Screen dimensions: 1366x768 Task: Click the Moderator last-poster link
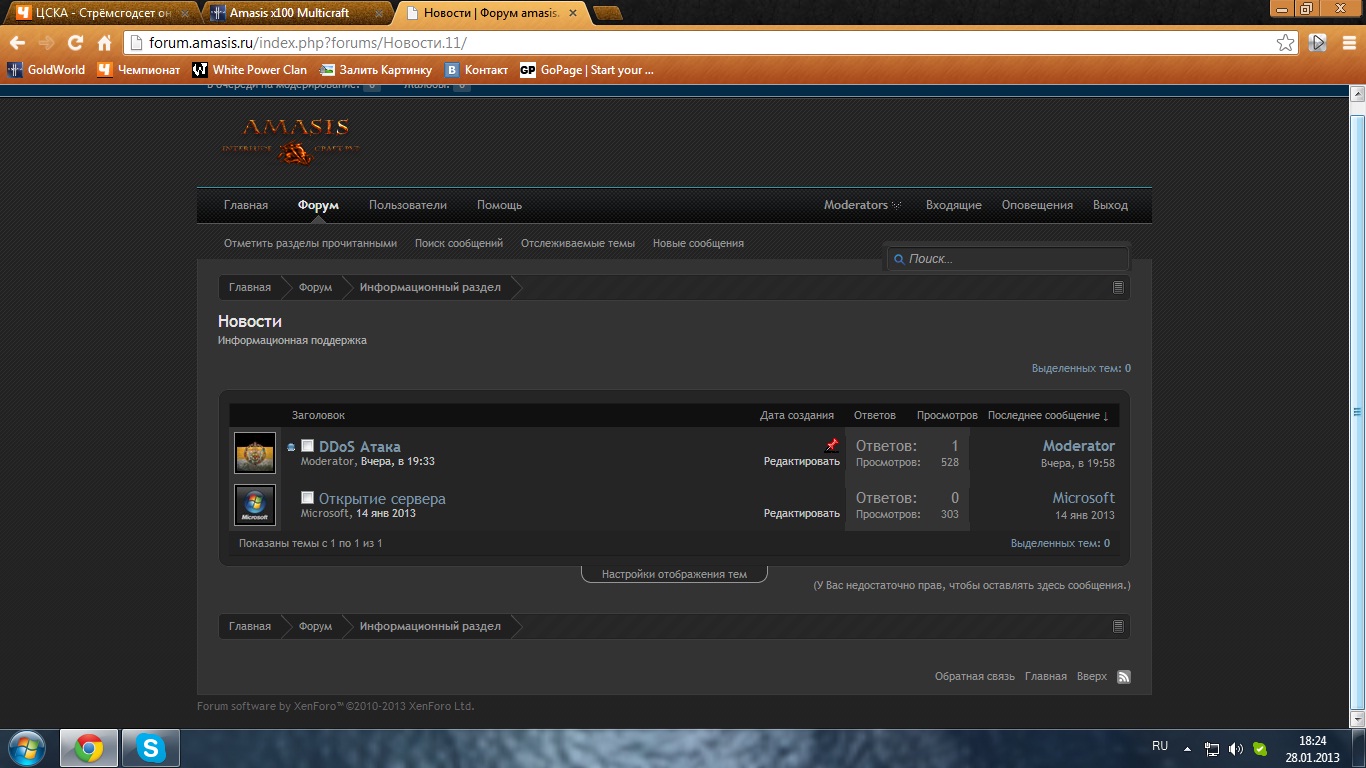coord(1079,446)
